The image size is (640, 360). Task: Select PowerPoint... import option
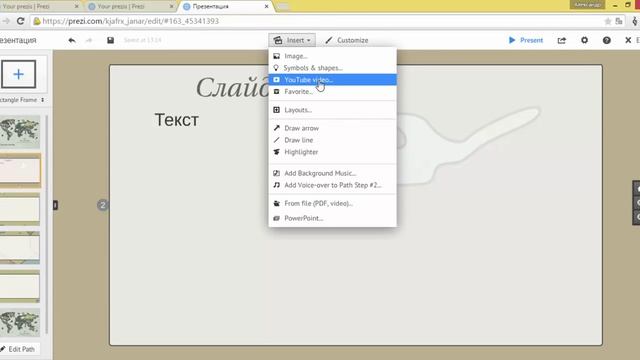(332, 218)
